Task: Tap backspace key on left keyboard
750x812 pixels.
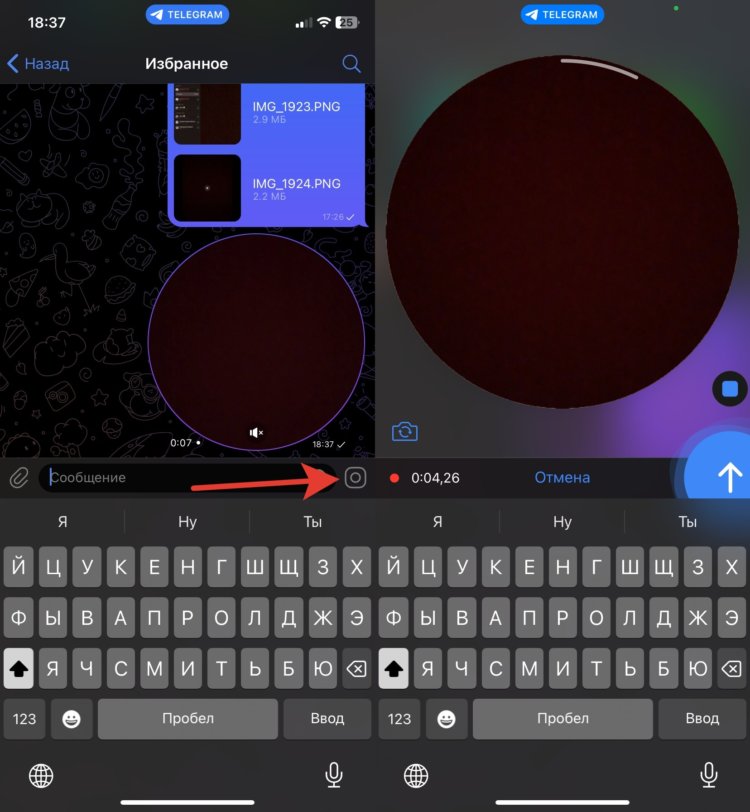Action: 356,669
